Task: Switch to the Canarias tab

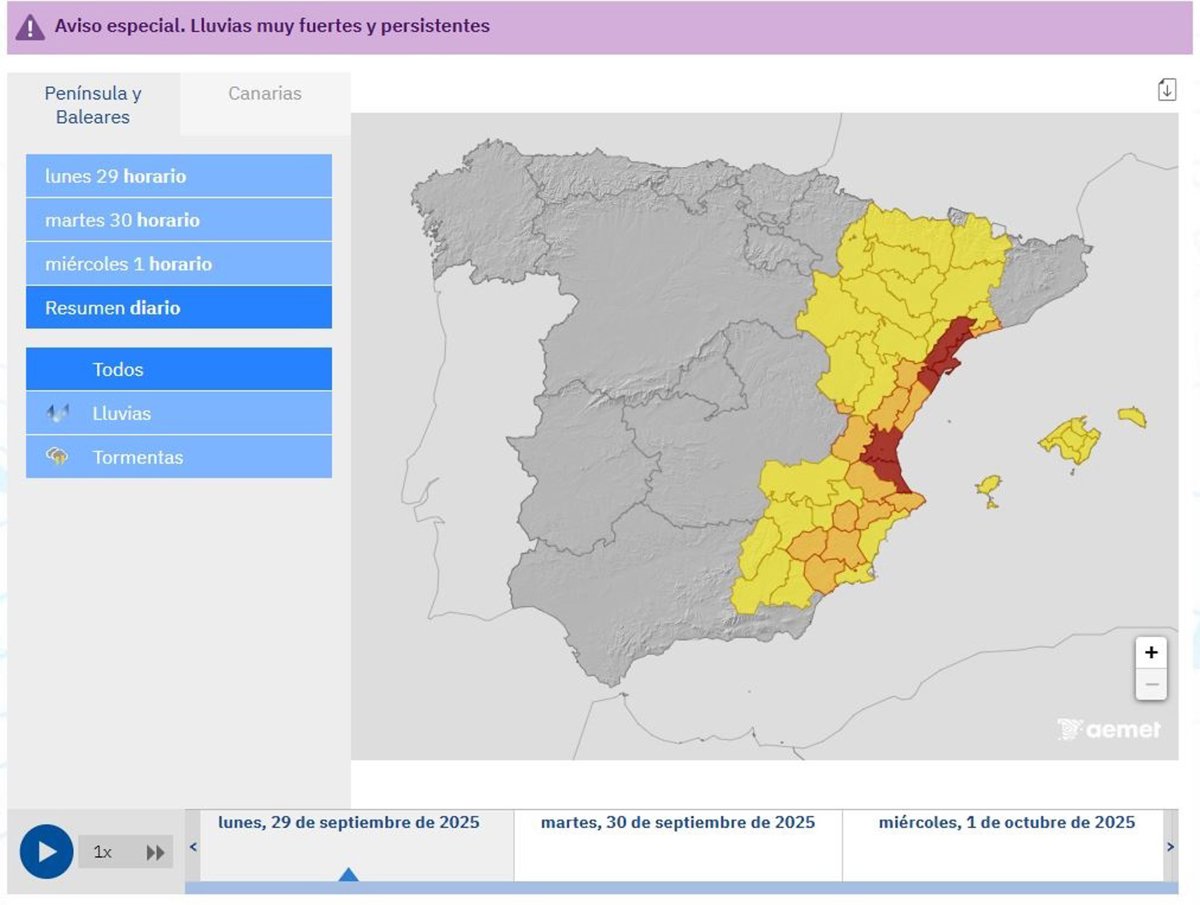Action: pos(265,94)
